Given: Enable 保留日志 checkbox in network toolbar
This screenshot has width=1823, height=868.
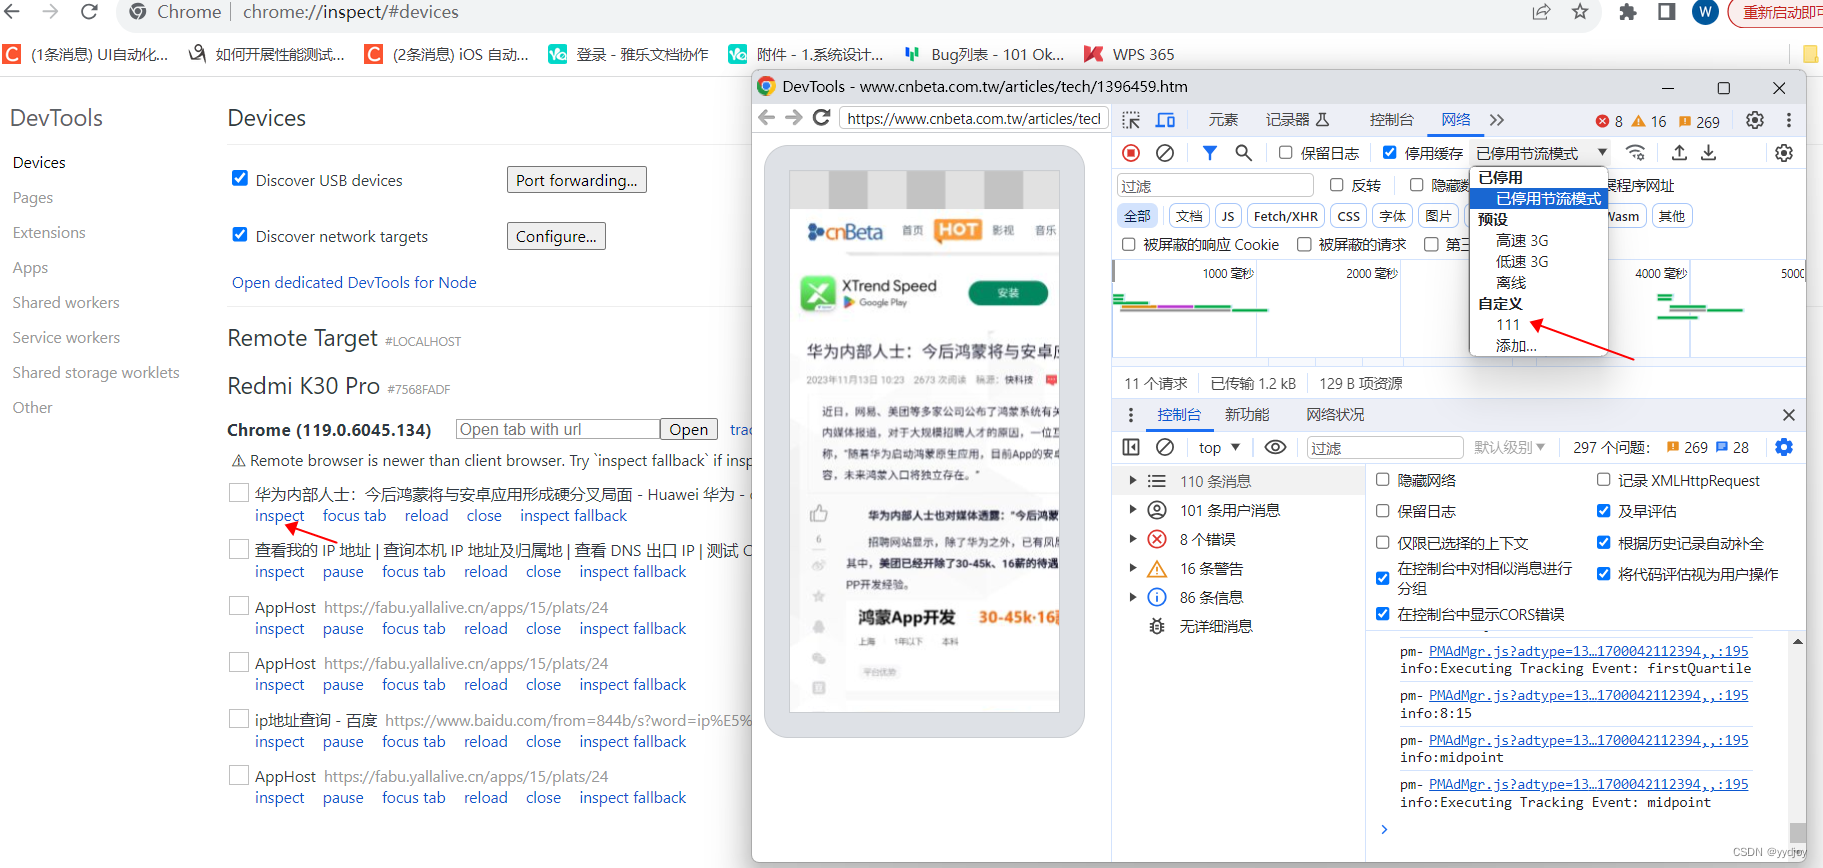Looking at the screenshot, I should click(x=1286, y=153).
